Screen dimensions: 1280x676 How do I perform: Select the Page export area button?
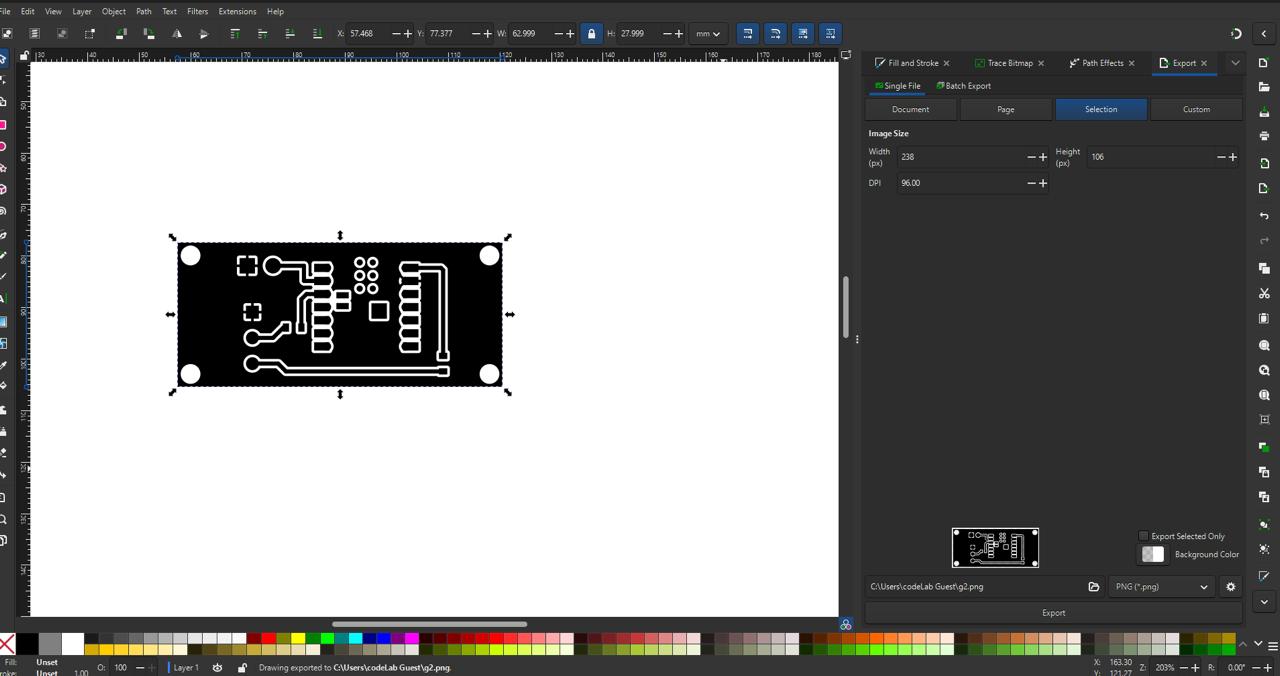coord(1006,109)
